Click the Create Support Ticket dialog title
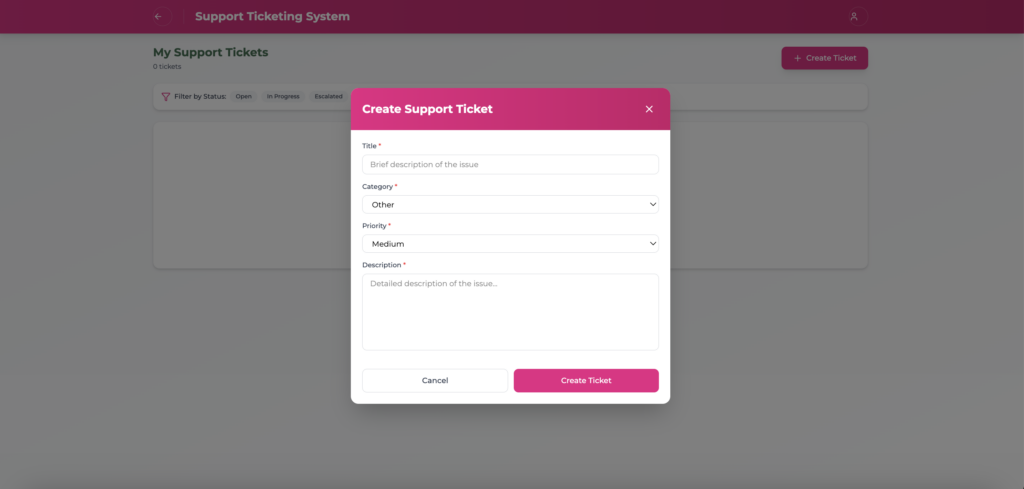Viewport: 1024px width, 489px height. [427, 109]
